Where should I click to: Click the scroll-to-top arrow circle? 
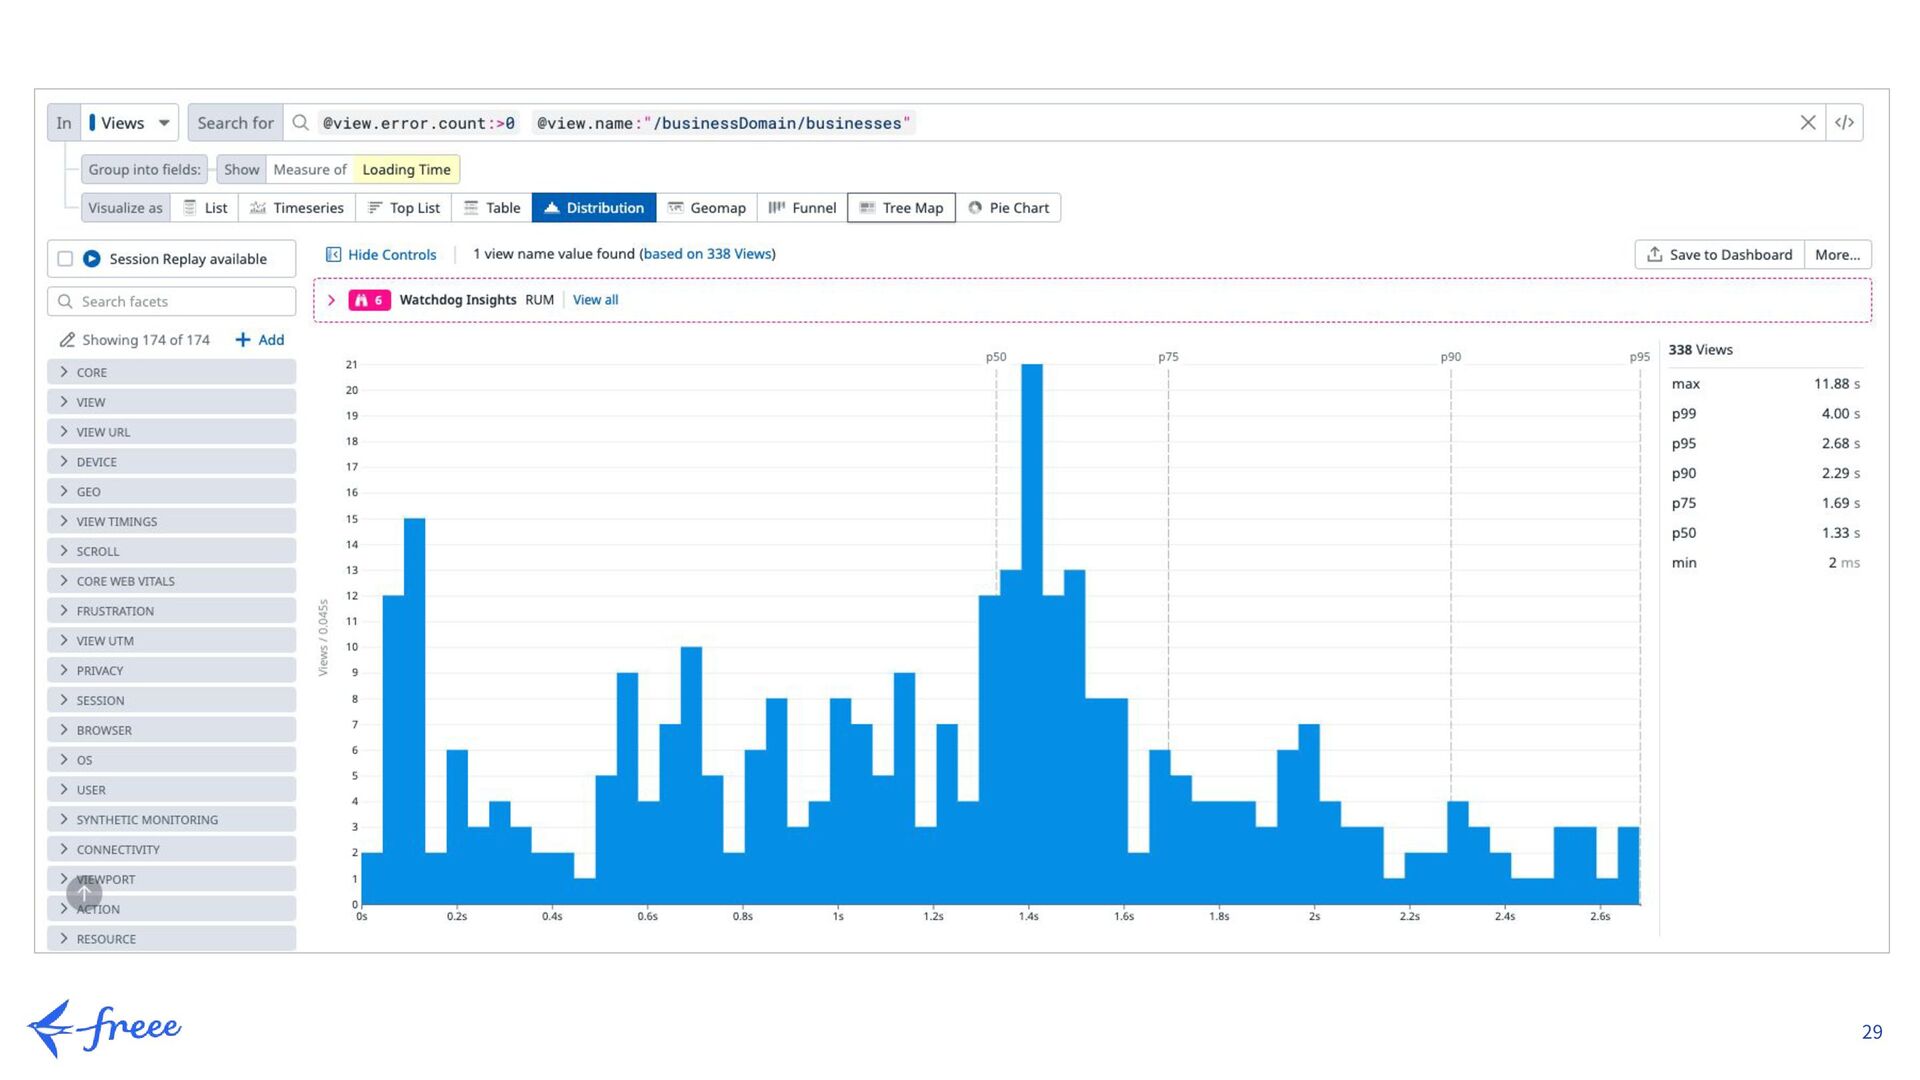pyautogui.click(x=84, y=892)
